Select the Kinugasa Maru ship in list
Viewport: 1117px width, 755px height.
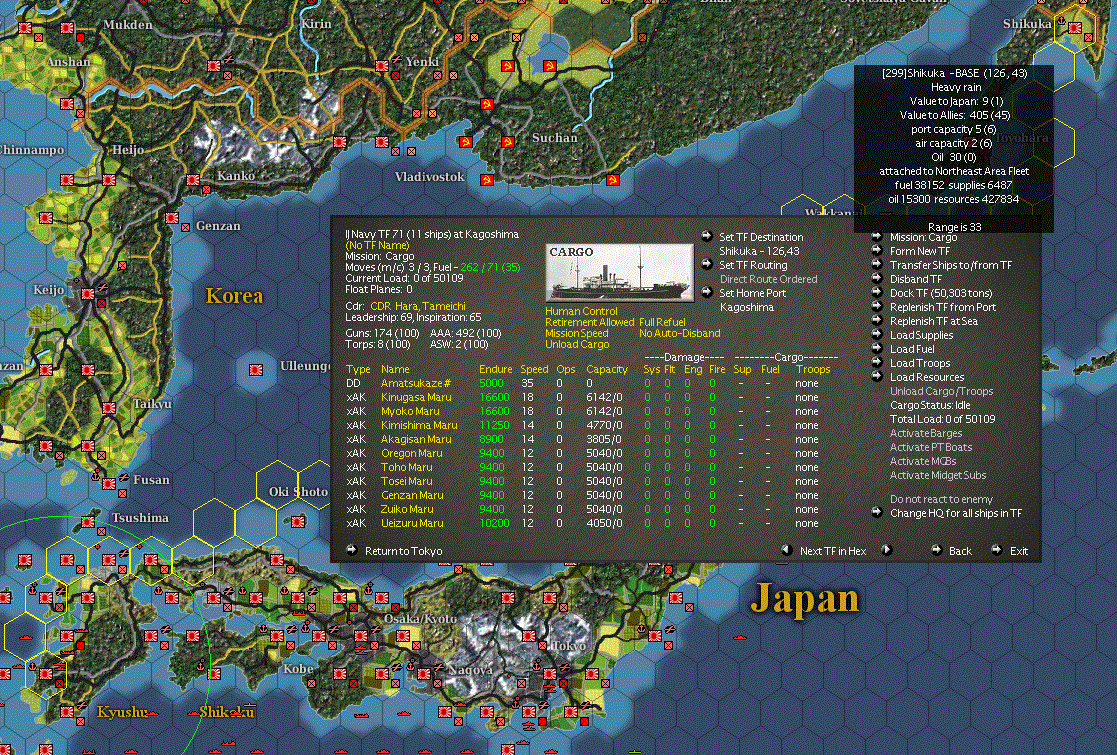click(416, 397)
